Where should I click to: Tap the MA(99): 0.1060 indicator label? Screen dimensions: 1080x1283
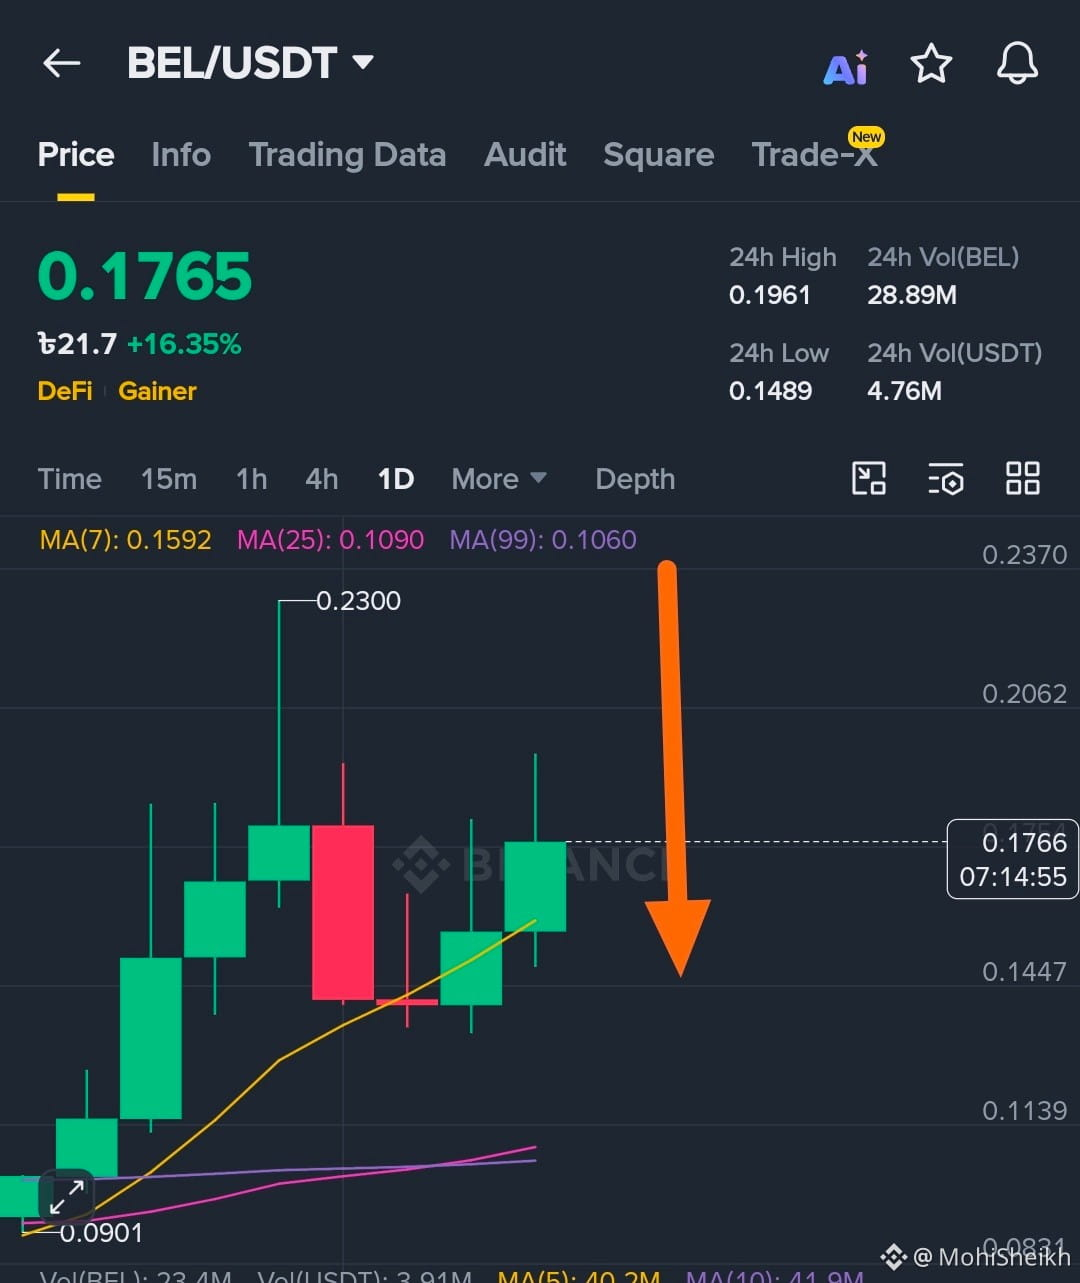coord(543,540)
